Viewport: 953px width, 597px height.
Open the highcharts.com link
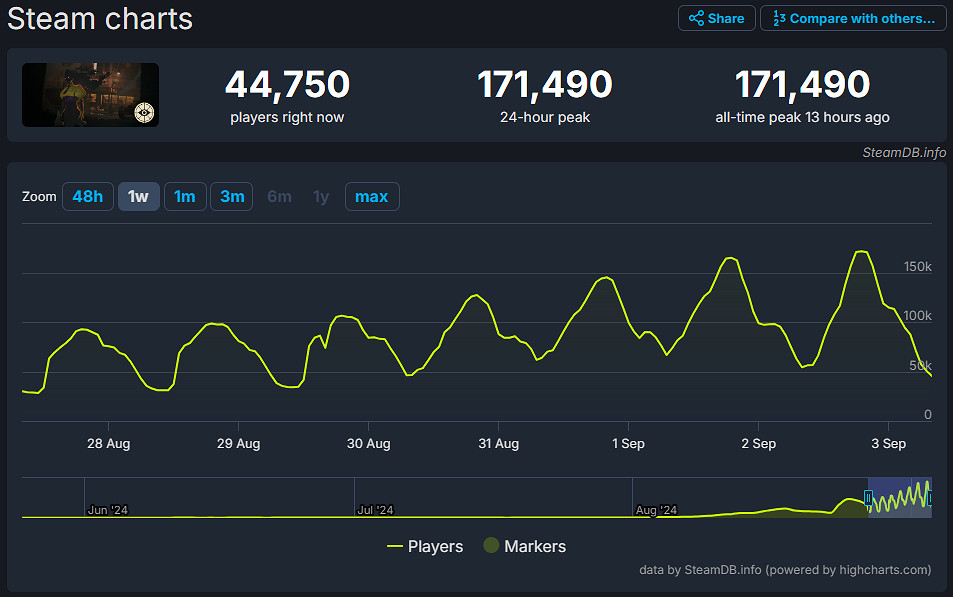pyautogui.click(x=881, y=570)
